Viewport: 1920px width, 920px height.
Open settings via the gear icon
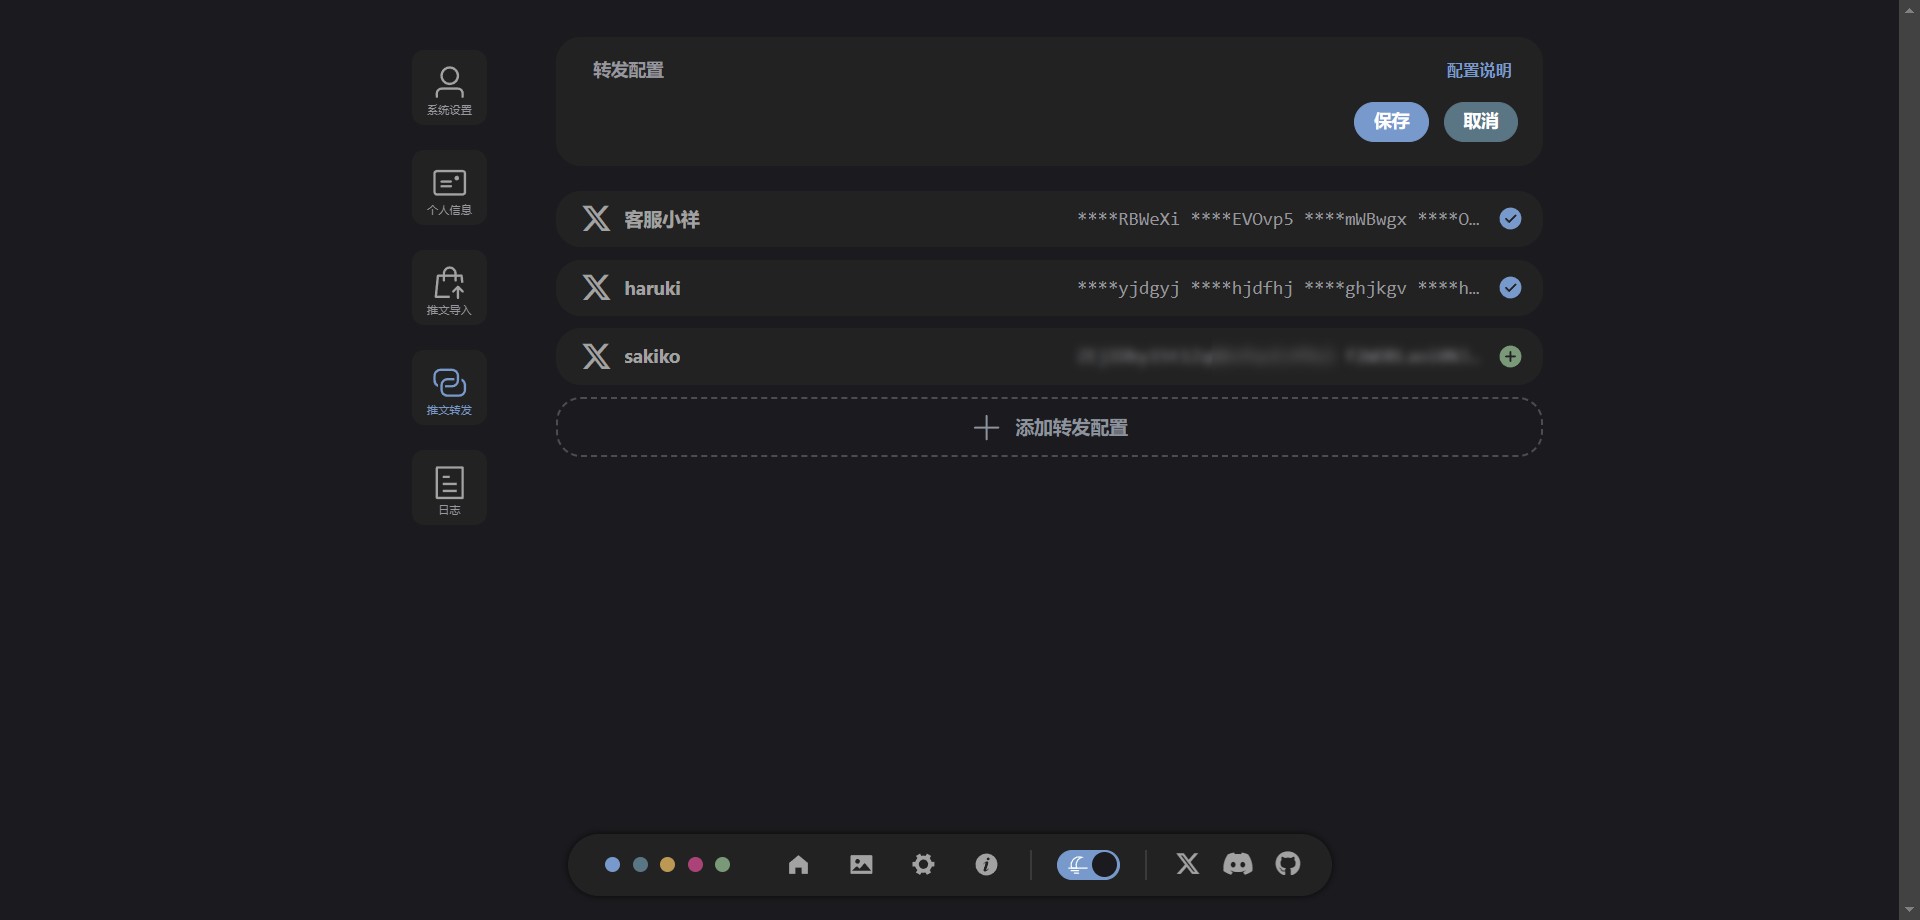[923, 865]
